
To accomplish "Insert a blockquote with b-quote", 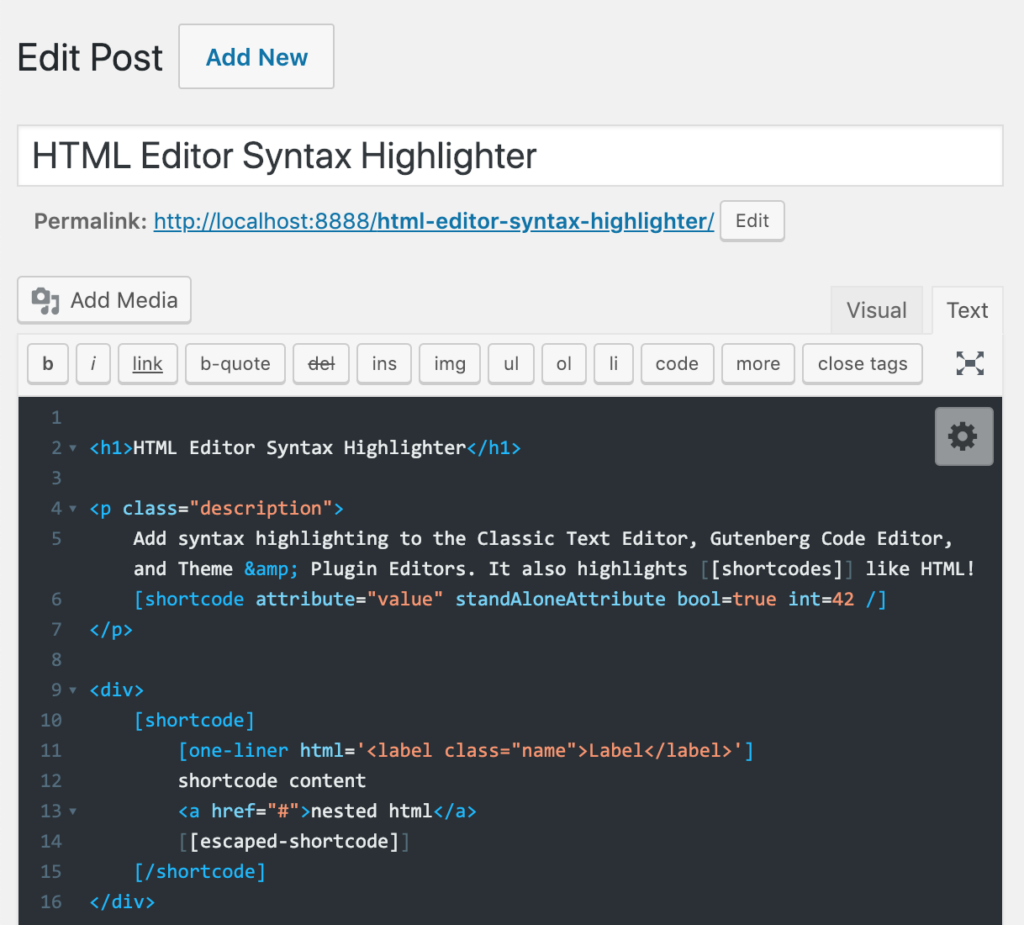I will pos(235,363).
